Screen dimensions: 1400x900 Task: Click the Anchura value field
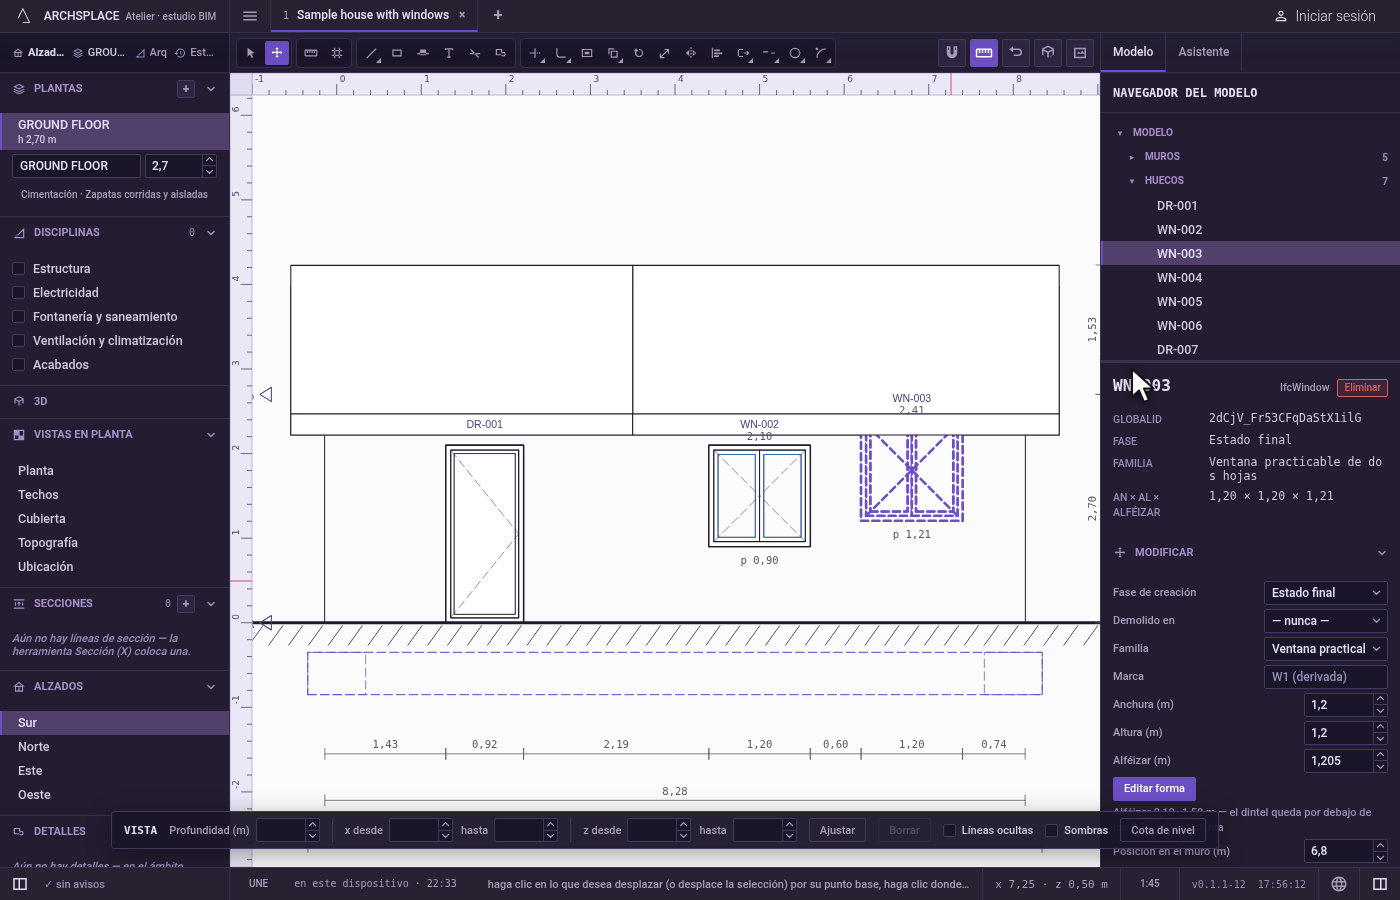(x=1338, y=705)
